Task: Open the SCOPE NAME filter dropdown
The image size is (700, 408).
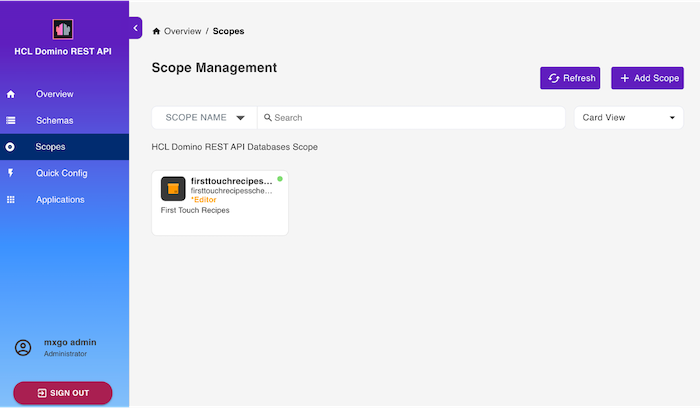Action: pos(204,118)
